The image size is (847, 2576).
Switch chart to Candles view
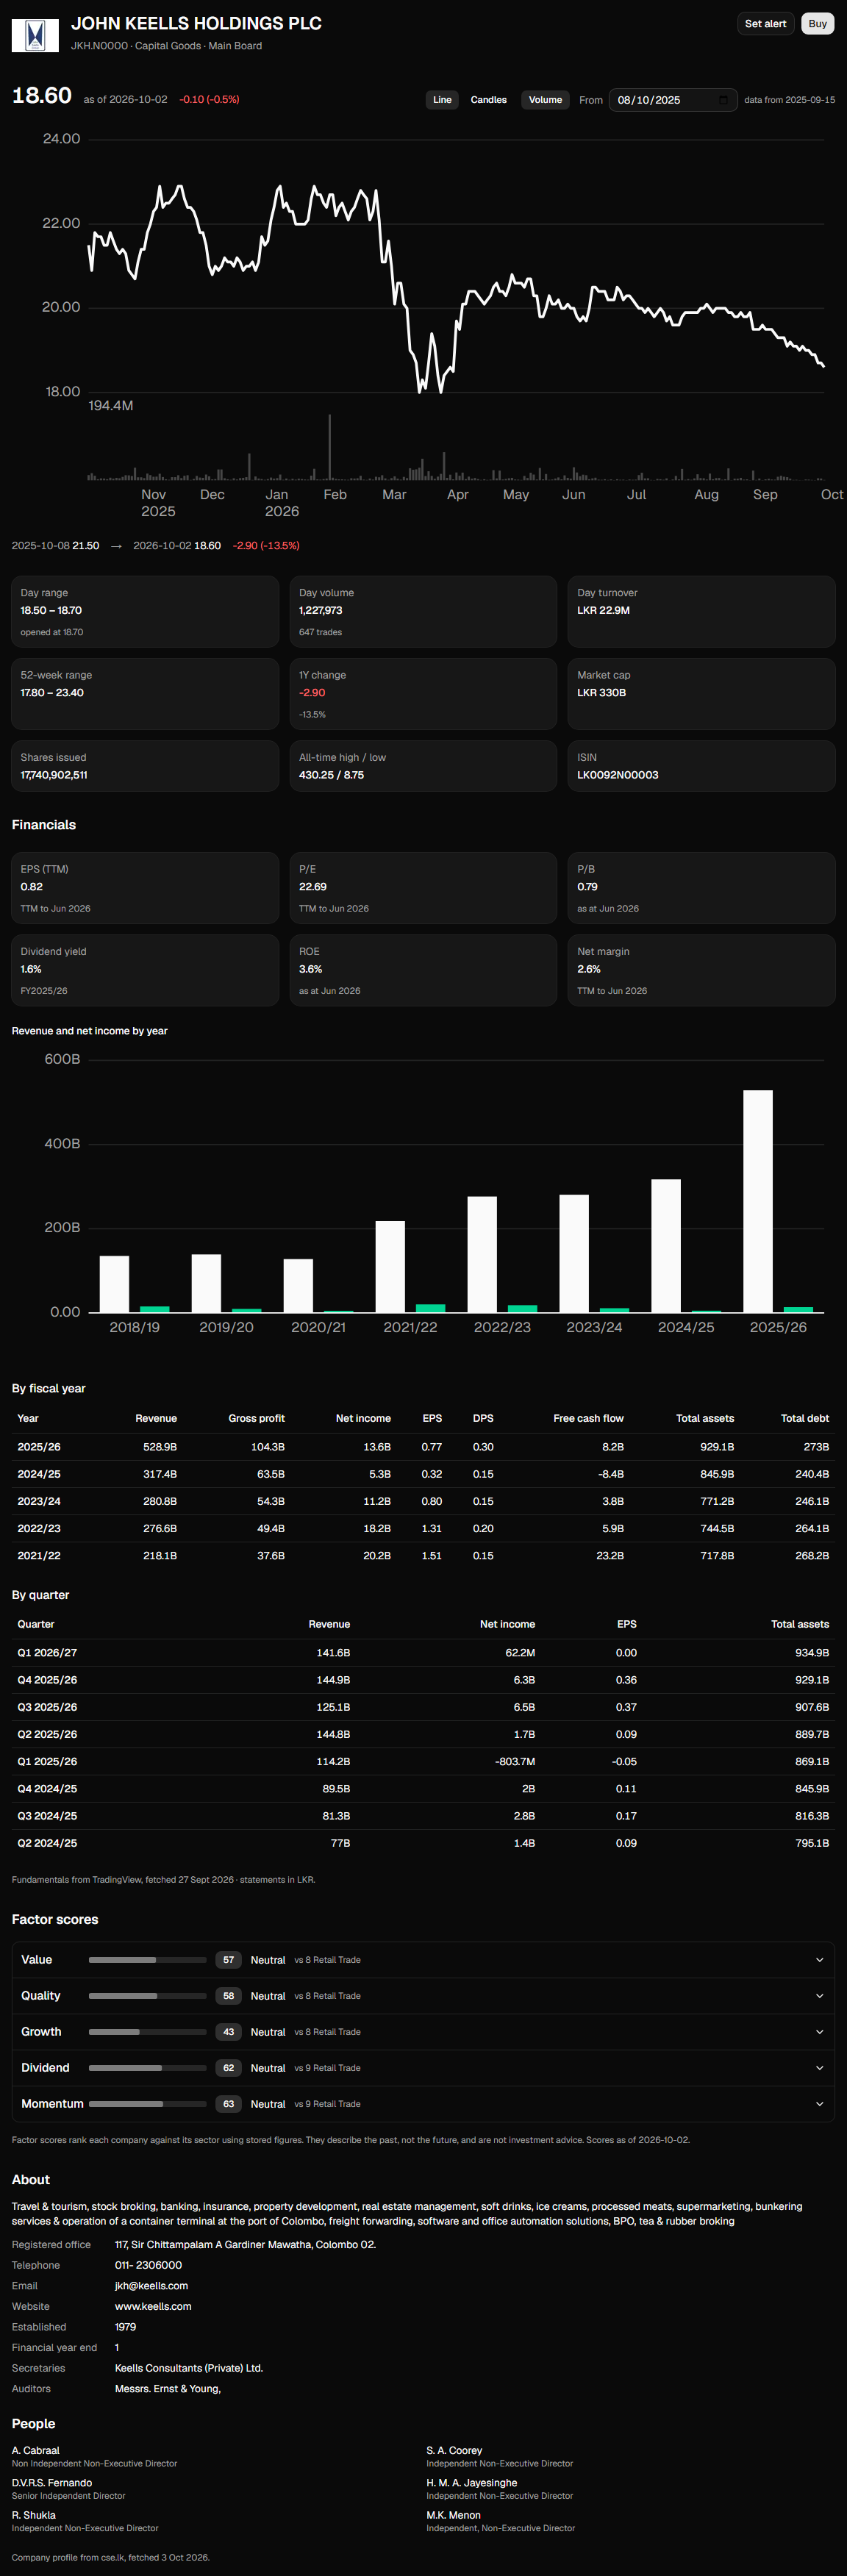coord(489,100)
